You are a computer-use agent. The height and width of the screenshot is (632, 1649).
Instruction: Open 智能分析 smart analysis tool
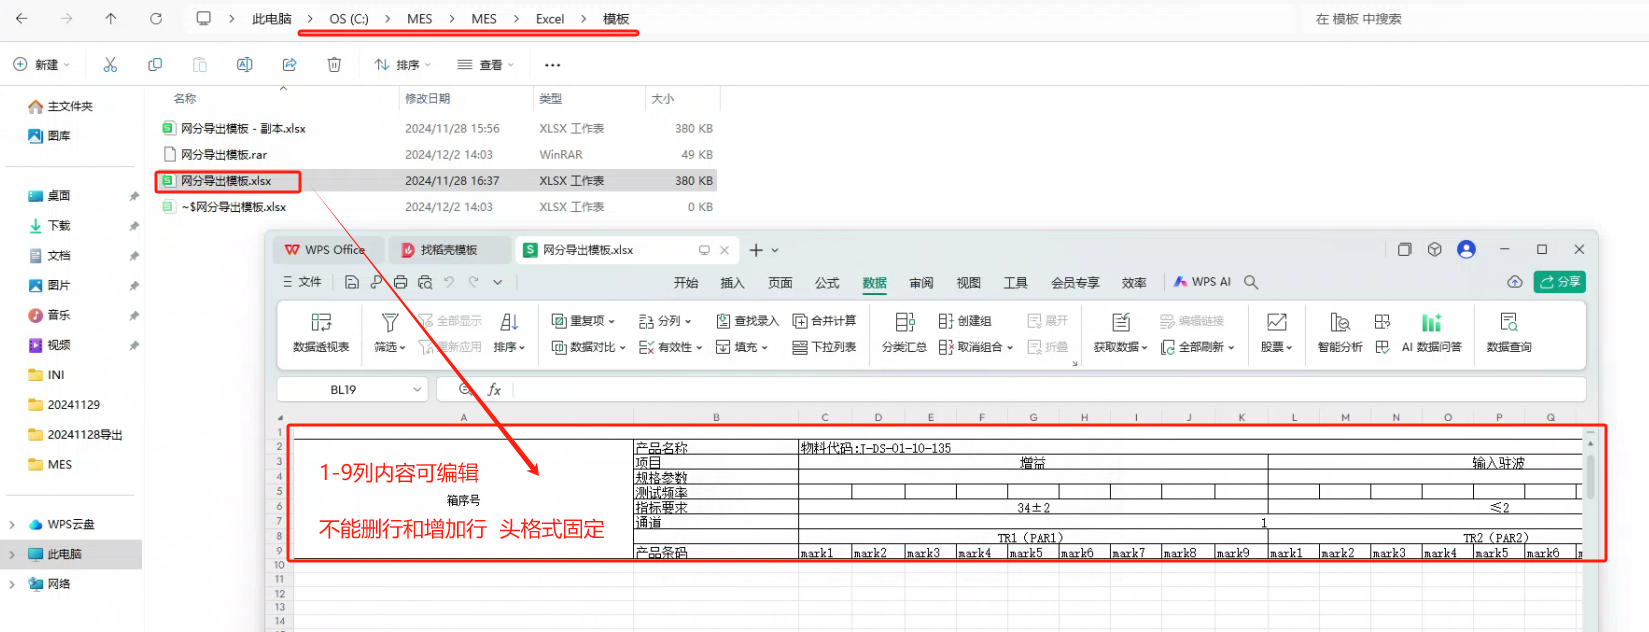(1339, 332)
